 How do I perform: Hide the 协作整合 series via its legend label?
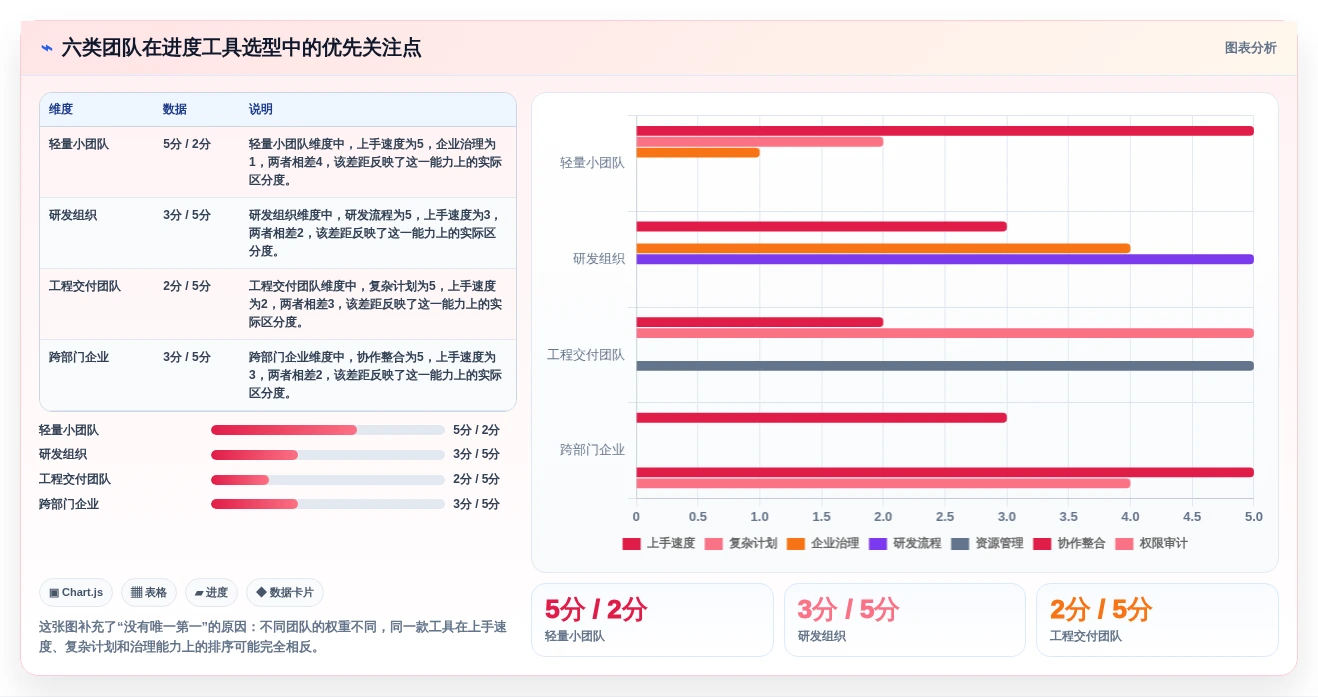coord(1081,543)
